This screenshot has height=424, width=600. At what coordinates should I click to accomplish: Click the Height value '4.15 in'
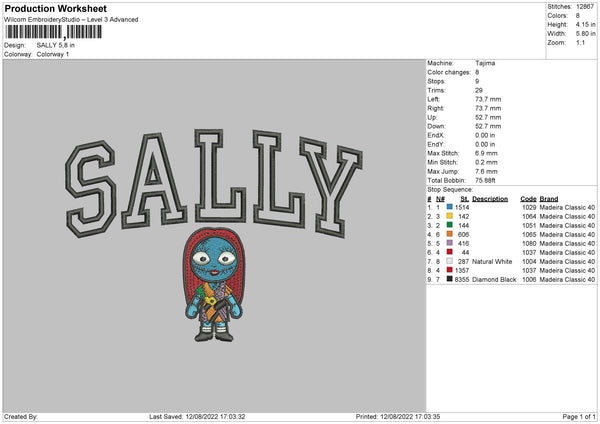coord(585,24)
